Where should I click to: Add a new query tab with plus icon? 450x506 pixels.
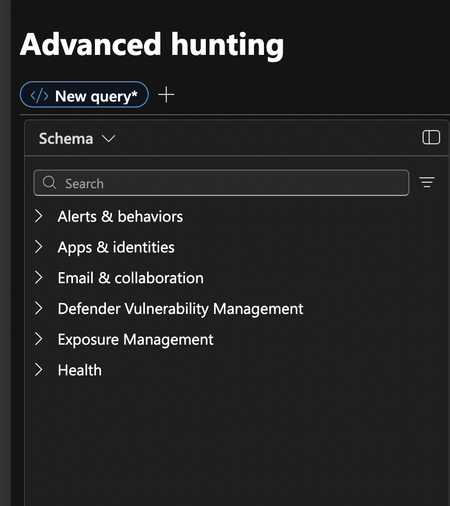pos(166,95)
